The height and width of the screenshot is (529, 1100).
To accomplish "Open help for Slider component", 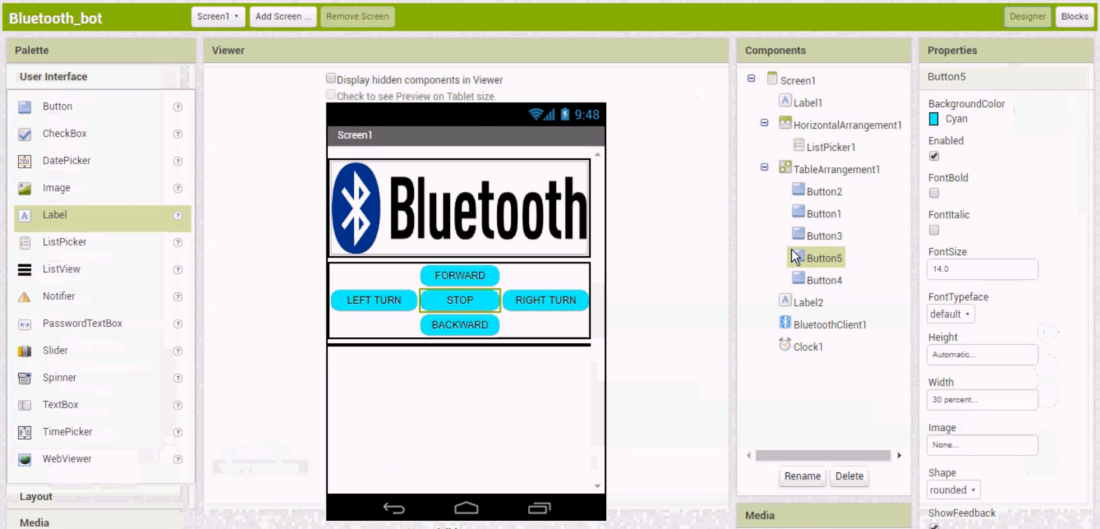I will tap(177, 351).
